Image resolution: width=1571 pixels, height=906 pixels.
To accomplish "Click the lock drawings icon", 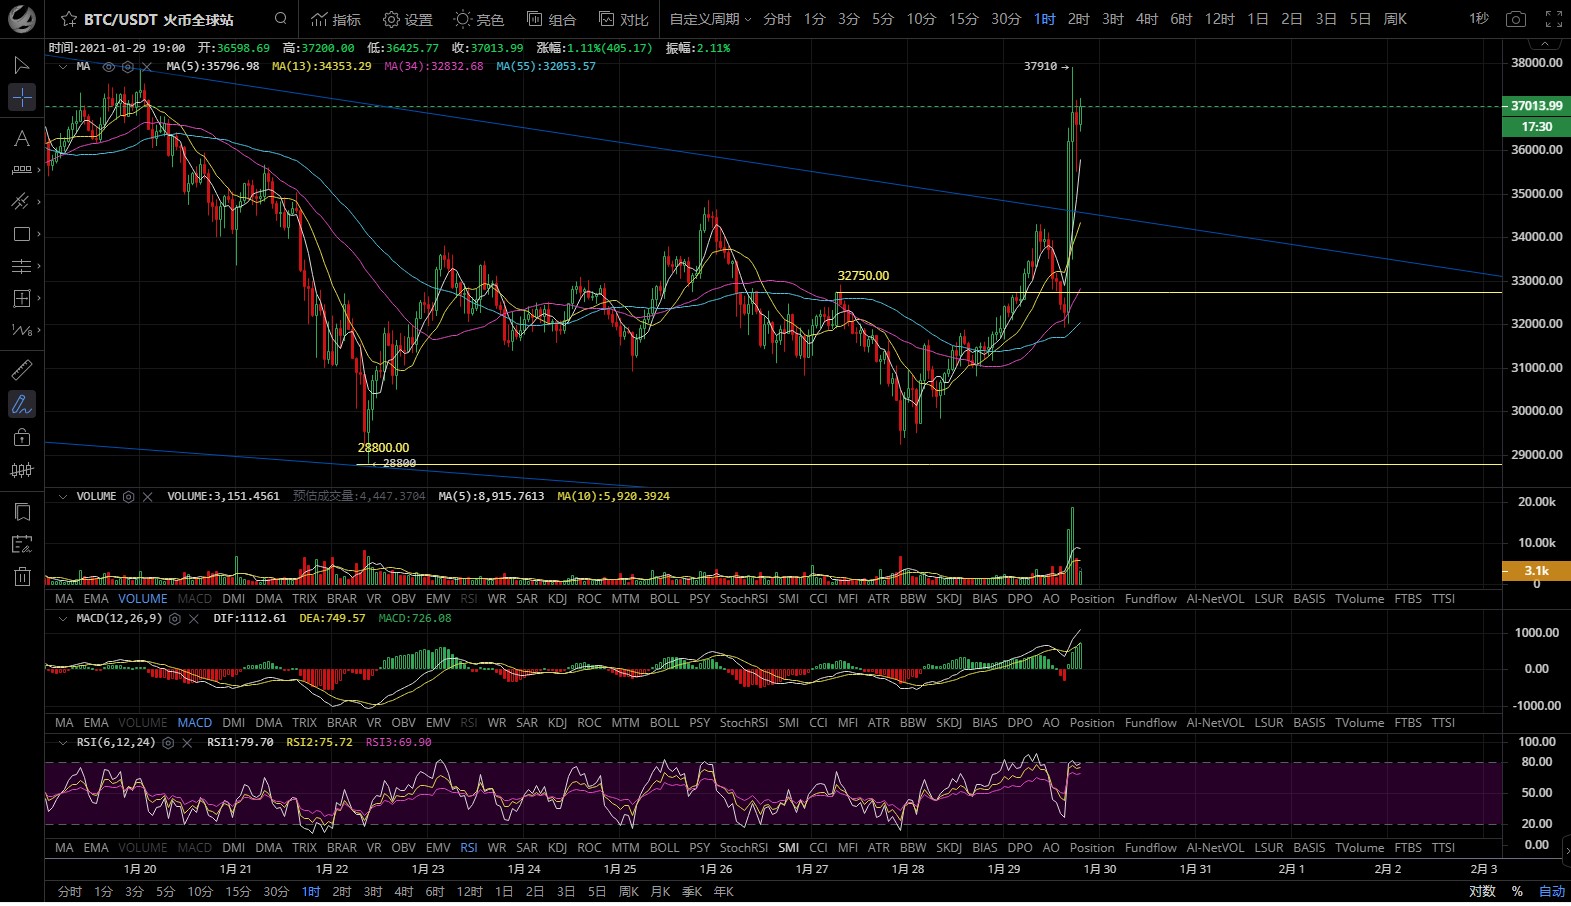I will (x=21, y=437).
